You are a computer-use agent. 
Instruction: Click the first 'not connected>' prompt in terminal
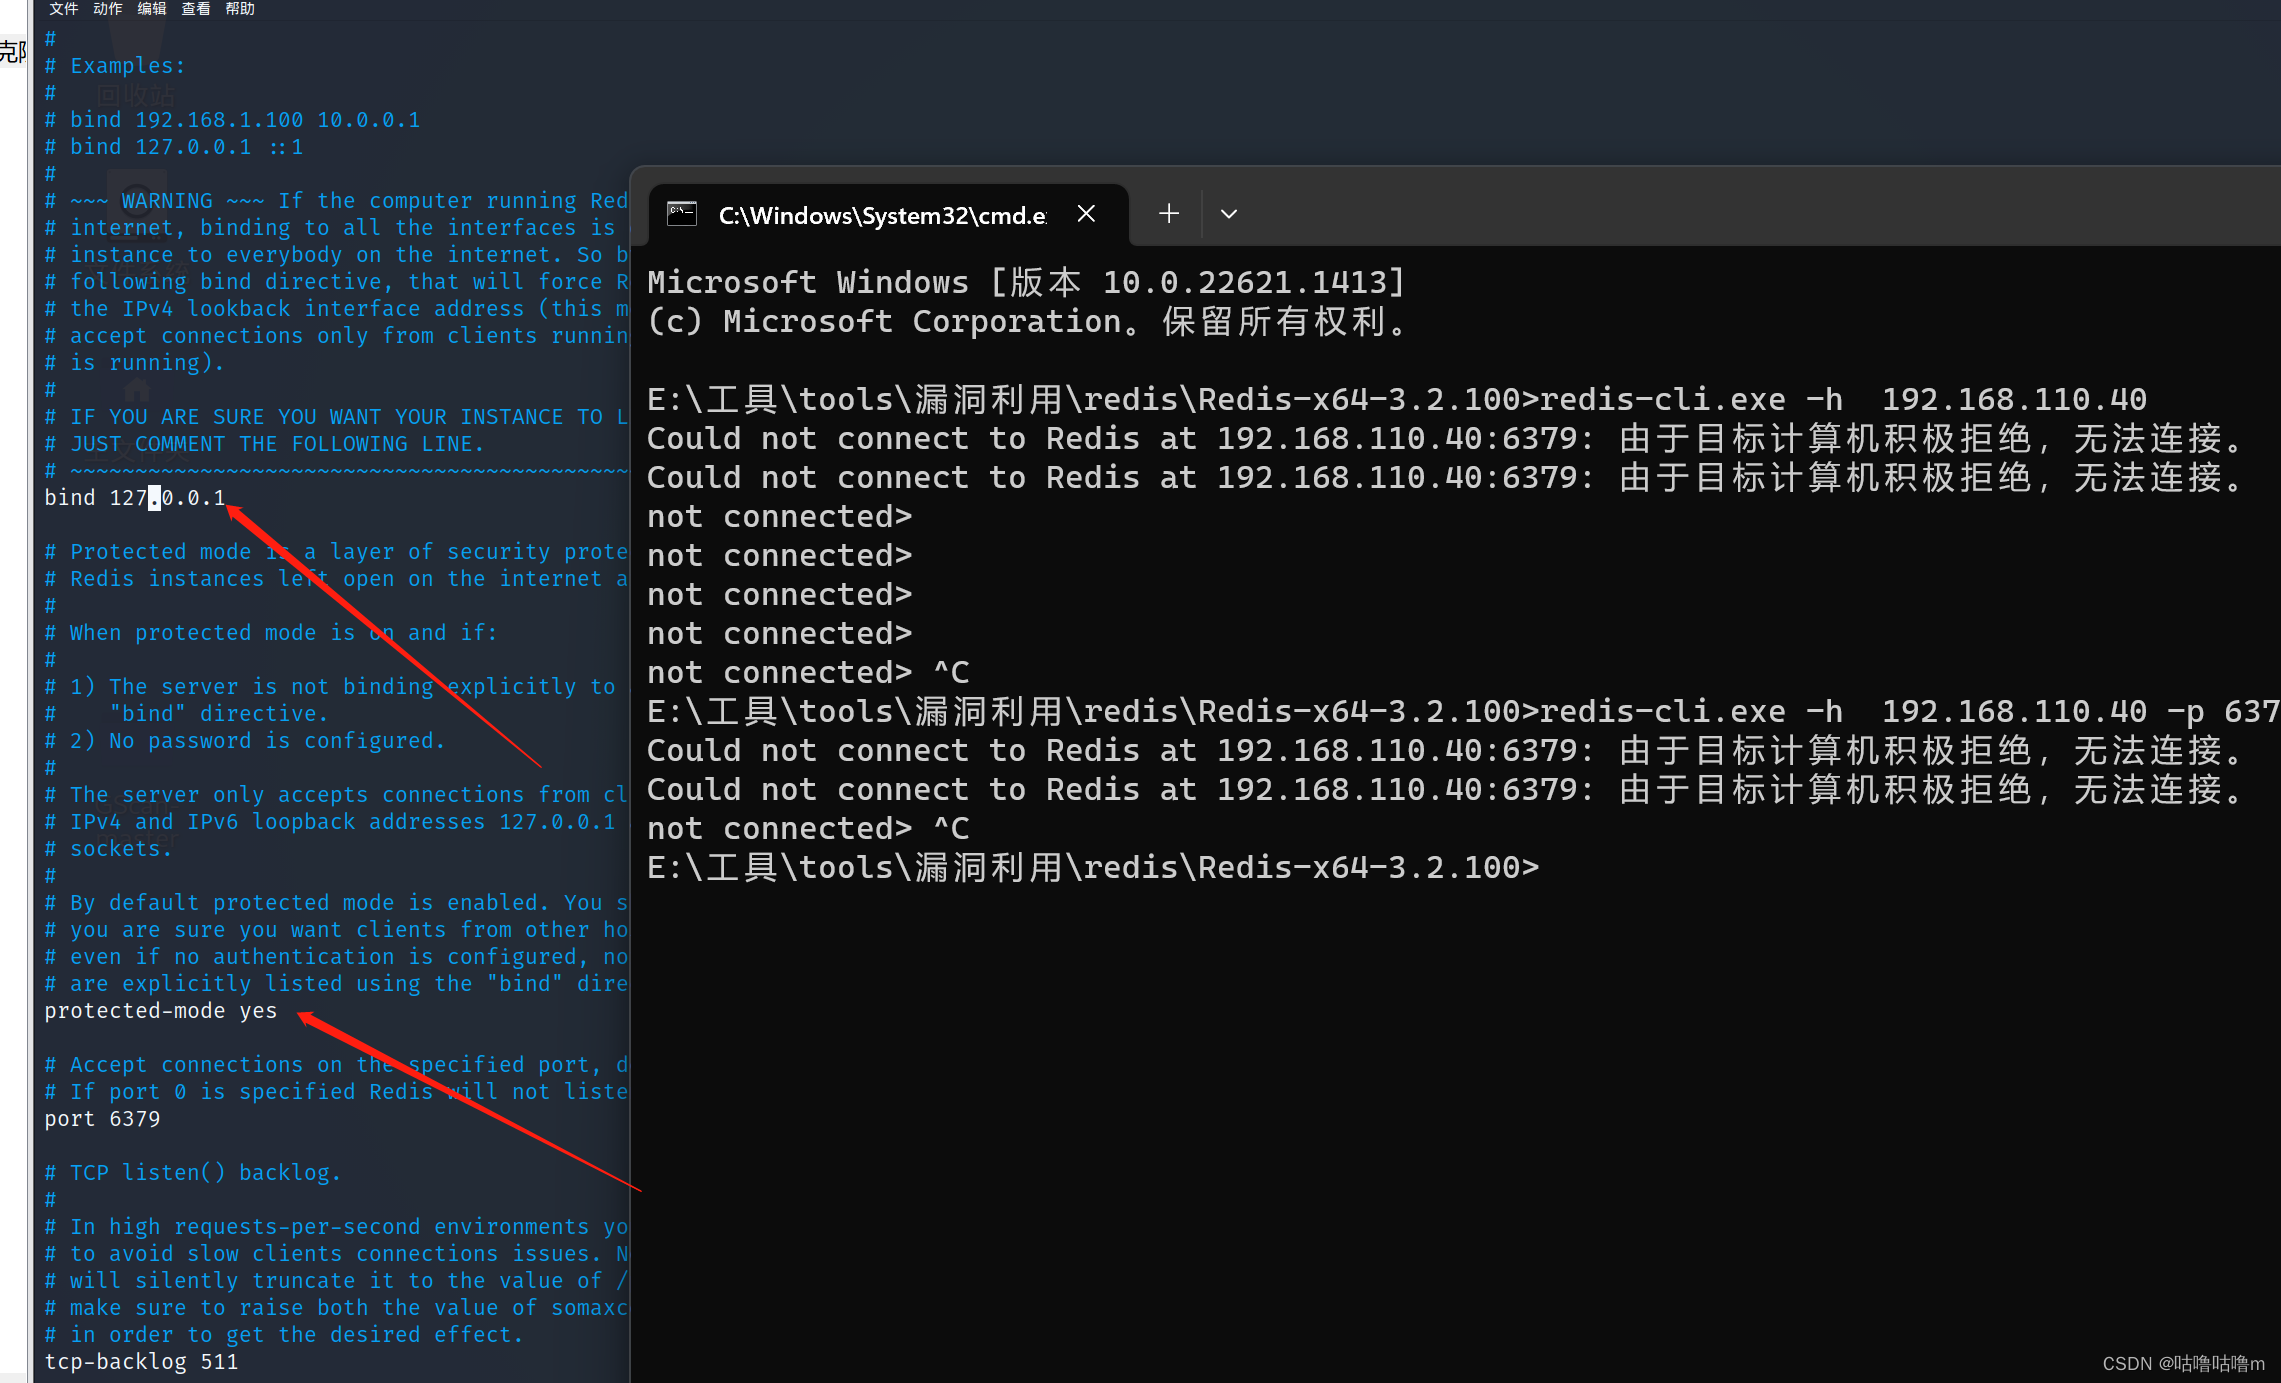[780, 517]
